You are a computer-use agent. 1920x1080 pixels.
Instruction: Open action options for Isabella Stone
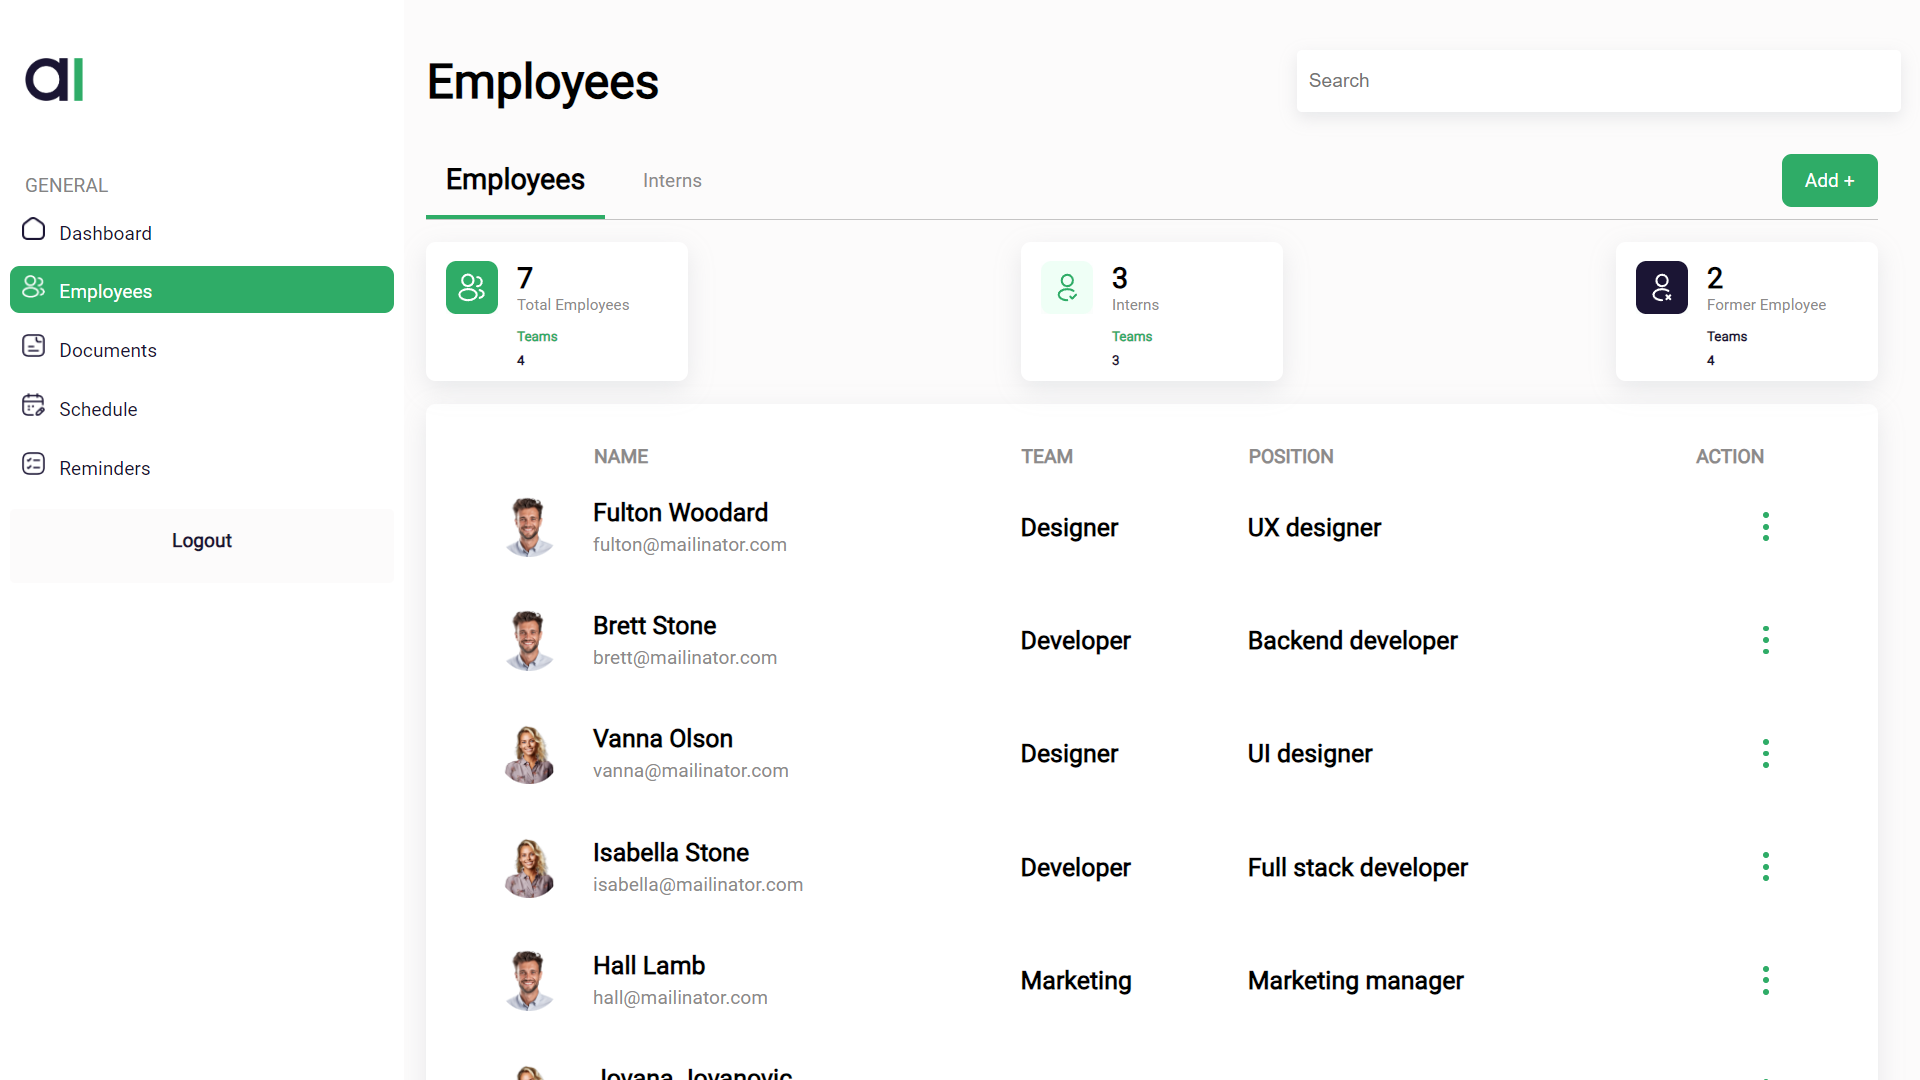tap(1766, 867)
